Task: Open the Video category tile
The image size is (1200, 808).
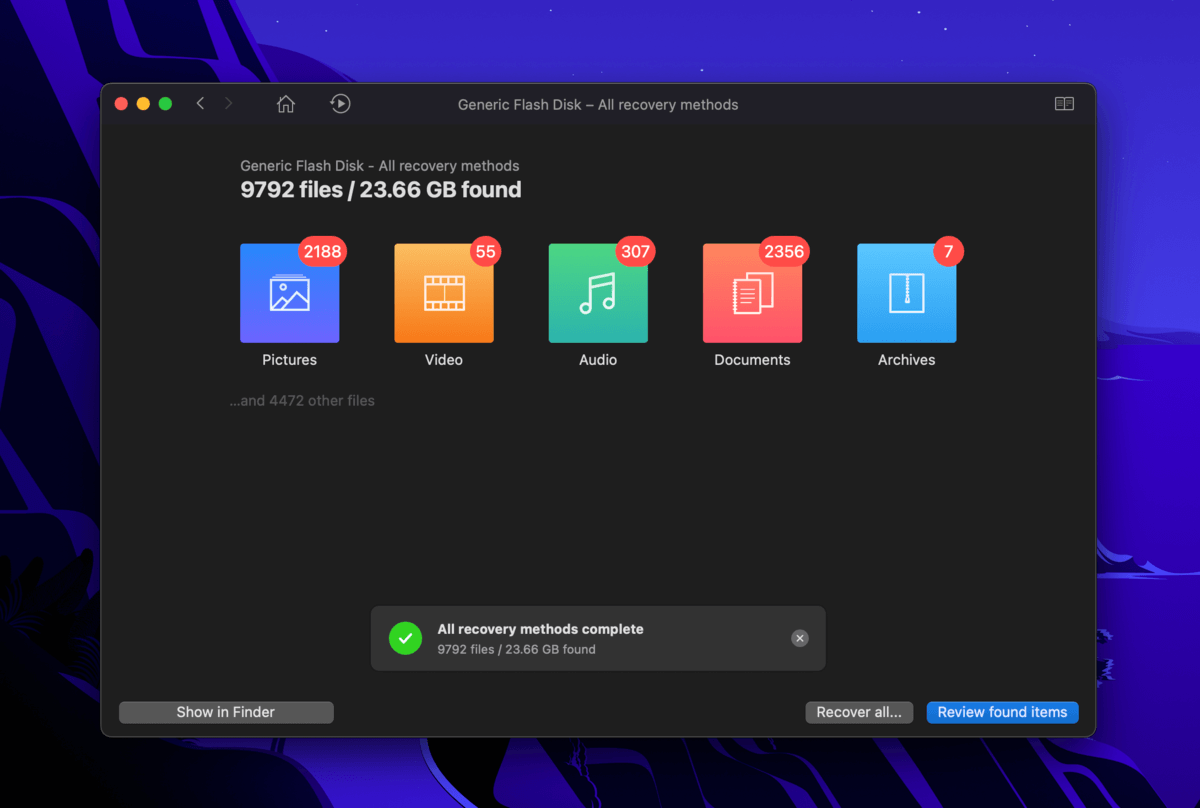Action: (443, 294)
